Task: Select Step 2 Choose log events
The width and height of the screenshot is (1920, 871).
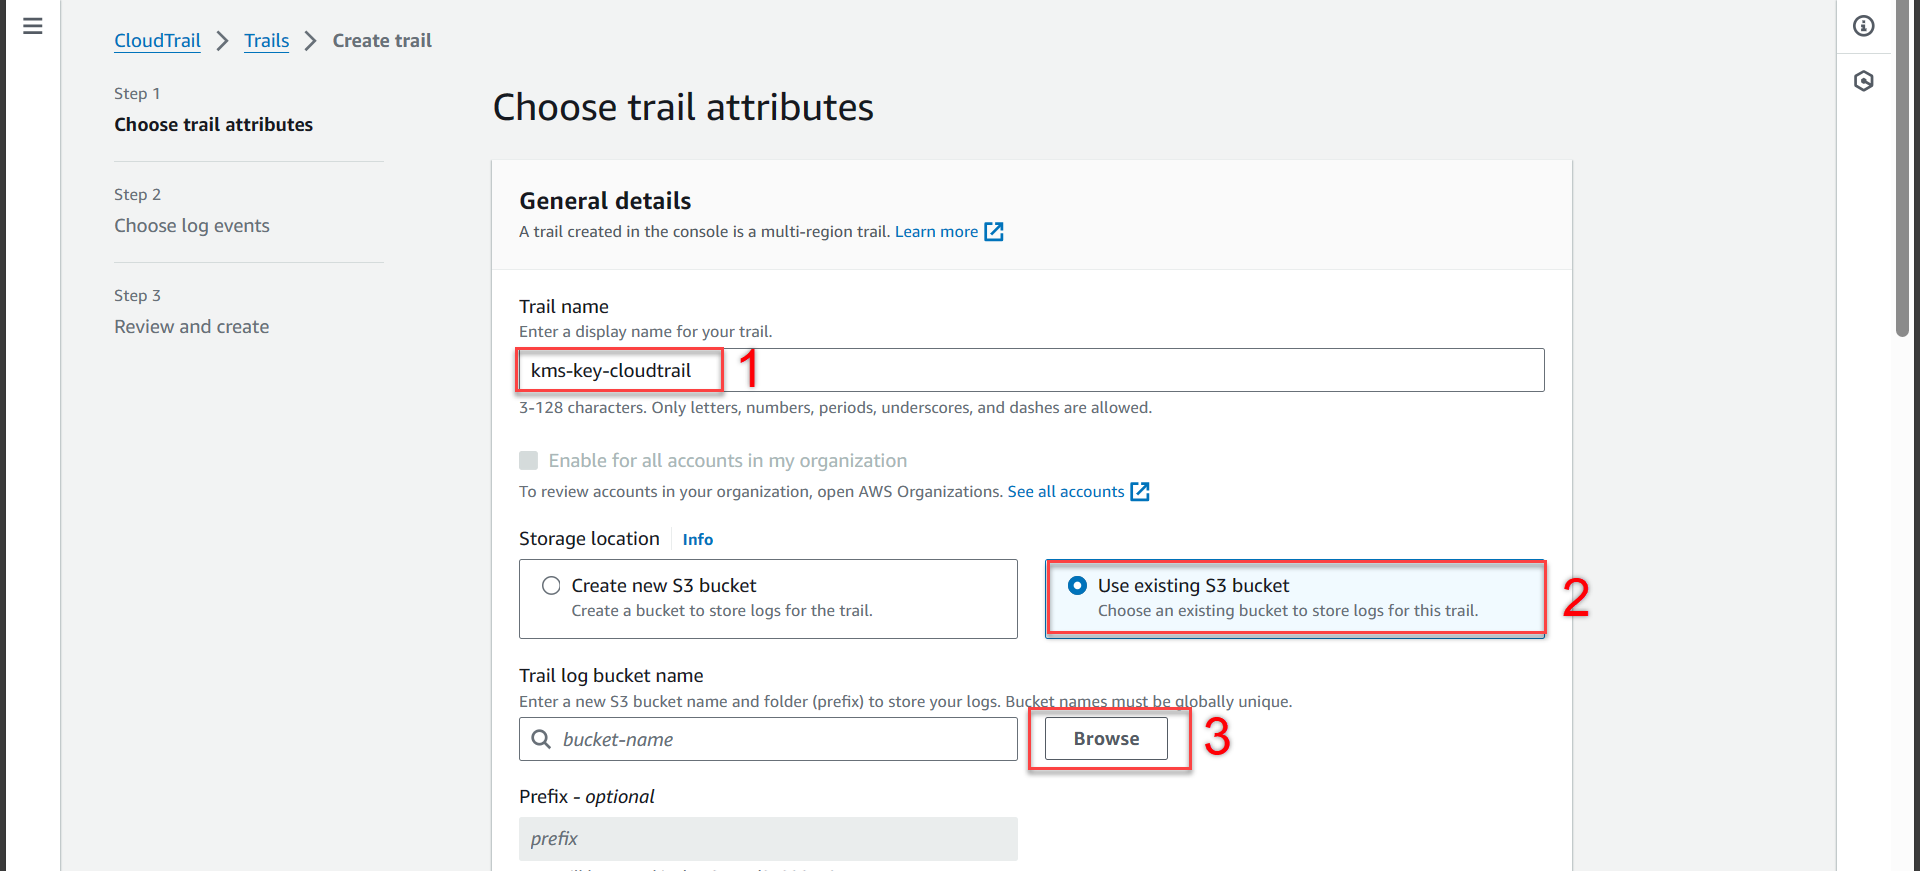Action: point(192,226)
